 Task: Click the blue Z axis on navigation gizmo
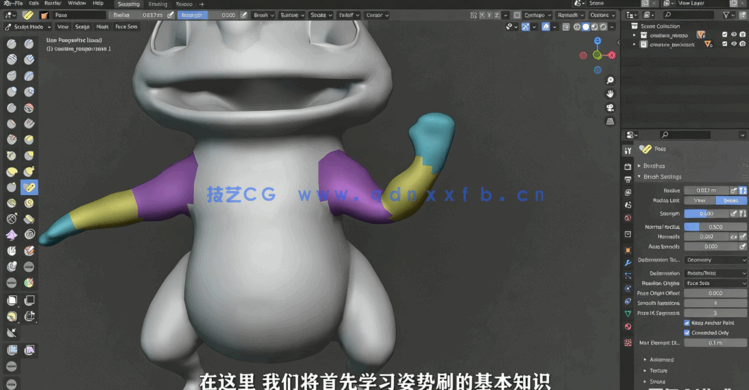[x=597, y=41]
